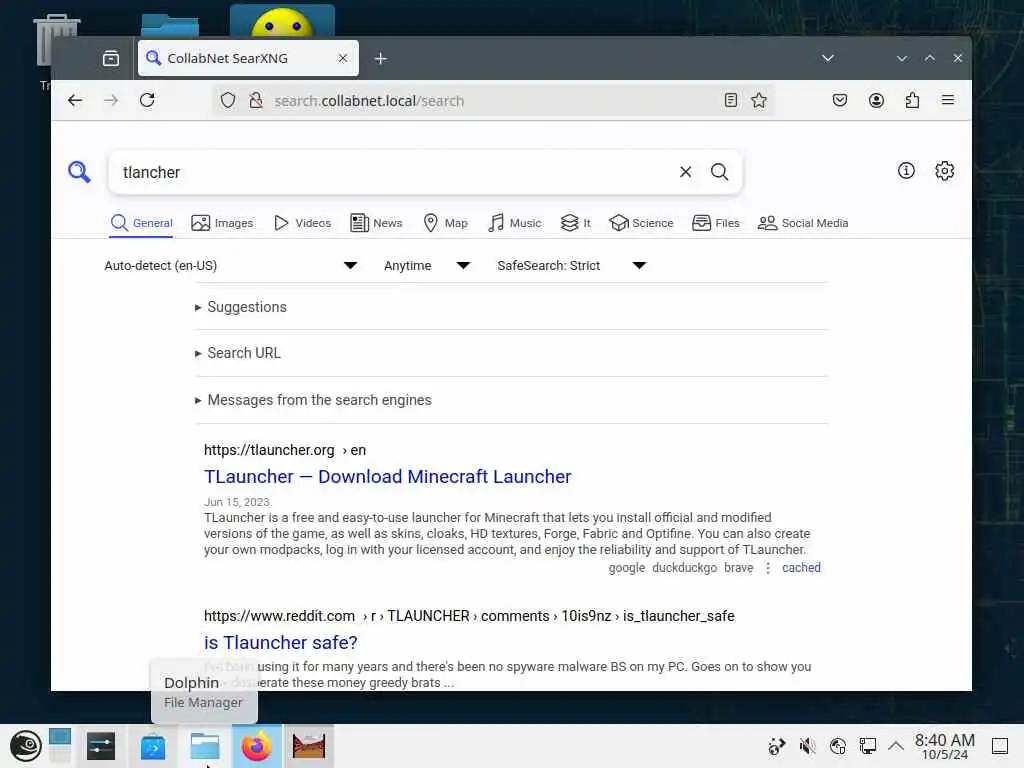Select the General search category tab
Image resolution: width=1024 pixels, height=768 pixels.
[x=142, y=223]
